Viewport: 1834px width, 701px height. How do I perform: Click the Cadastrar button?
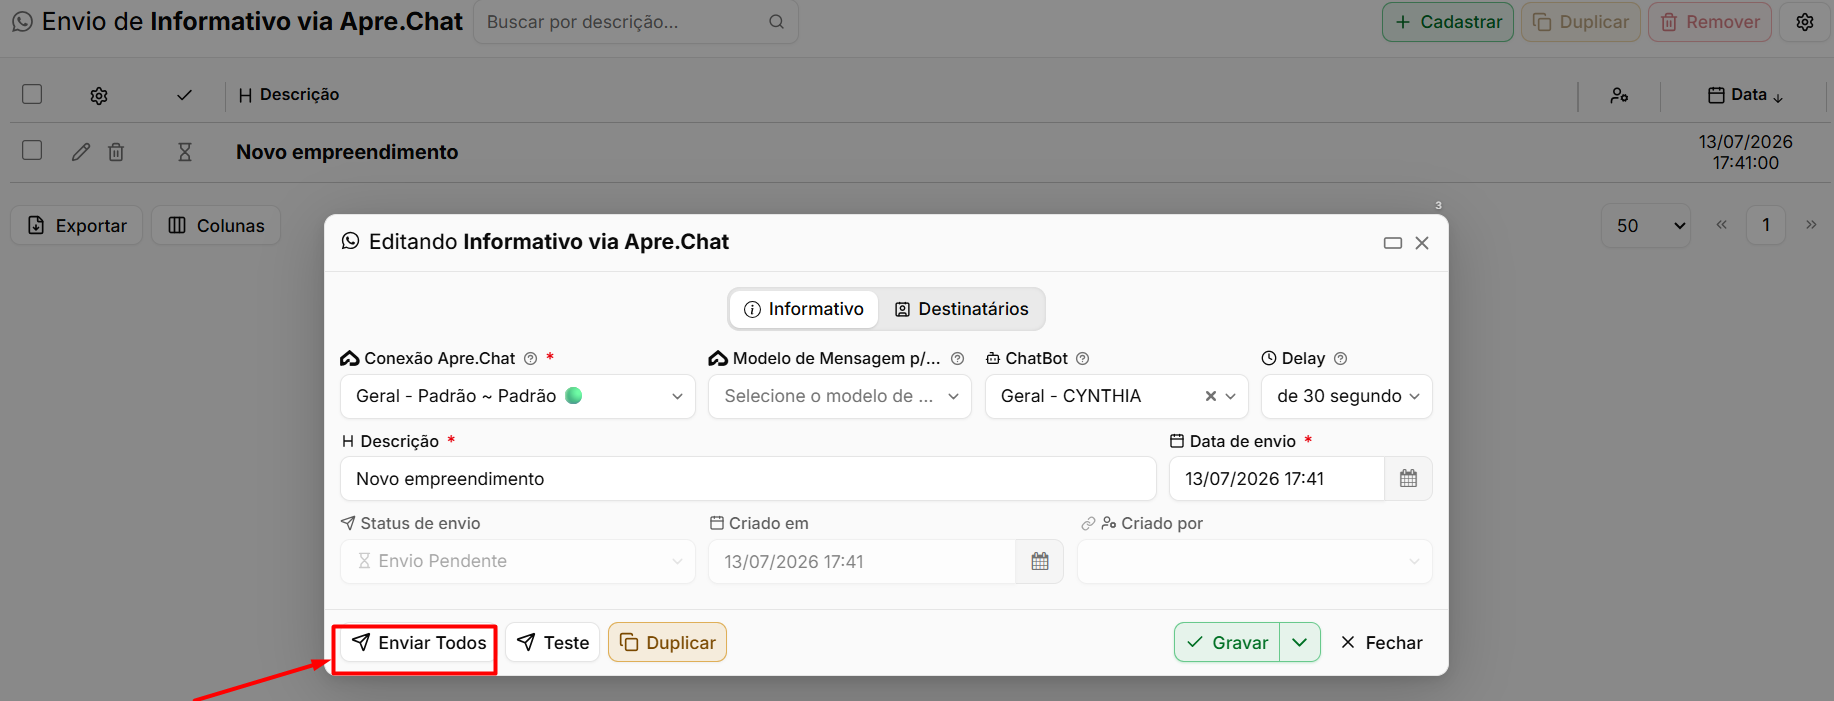pyautogui.click(x=1448, y=22)
